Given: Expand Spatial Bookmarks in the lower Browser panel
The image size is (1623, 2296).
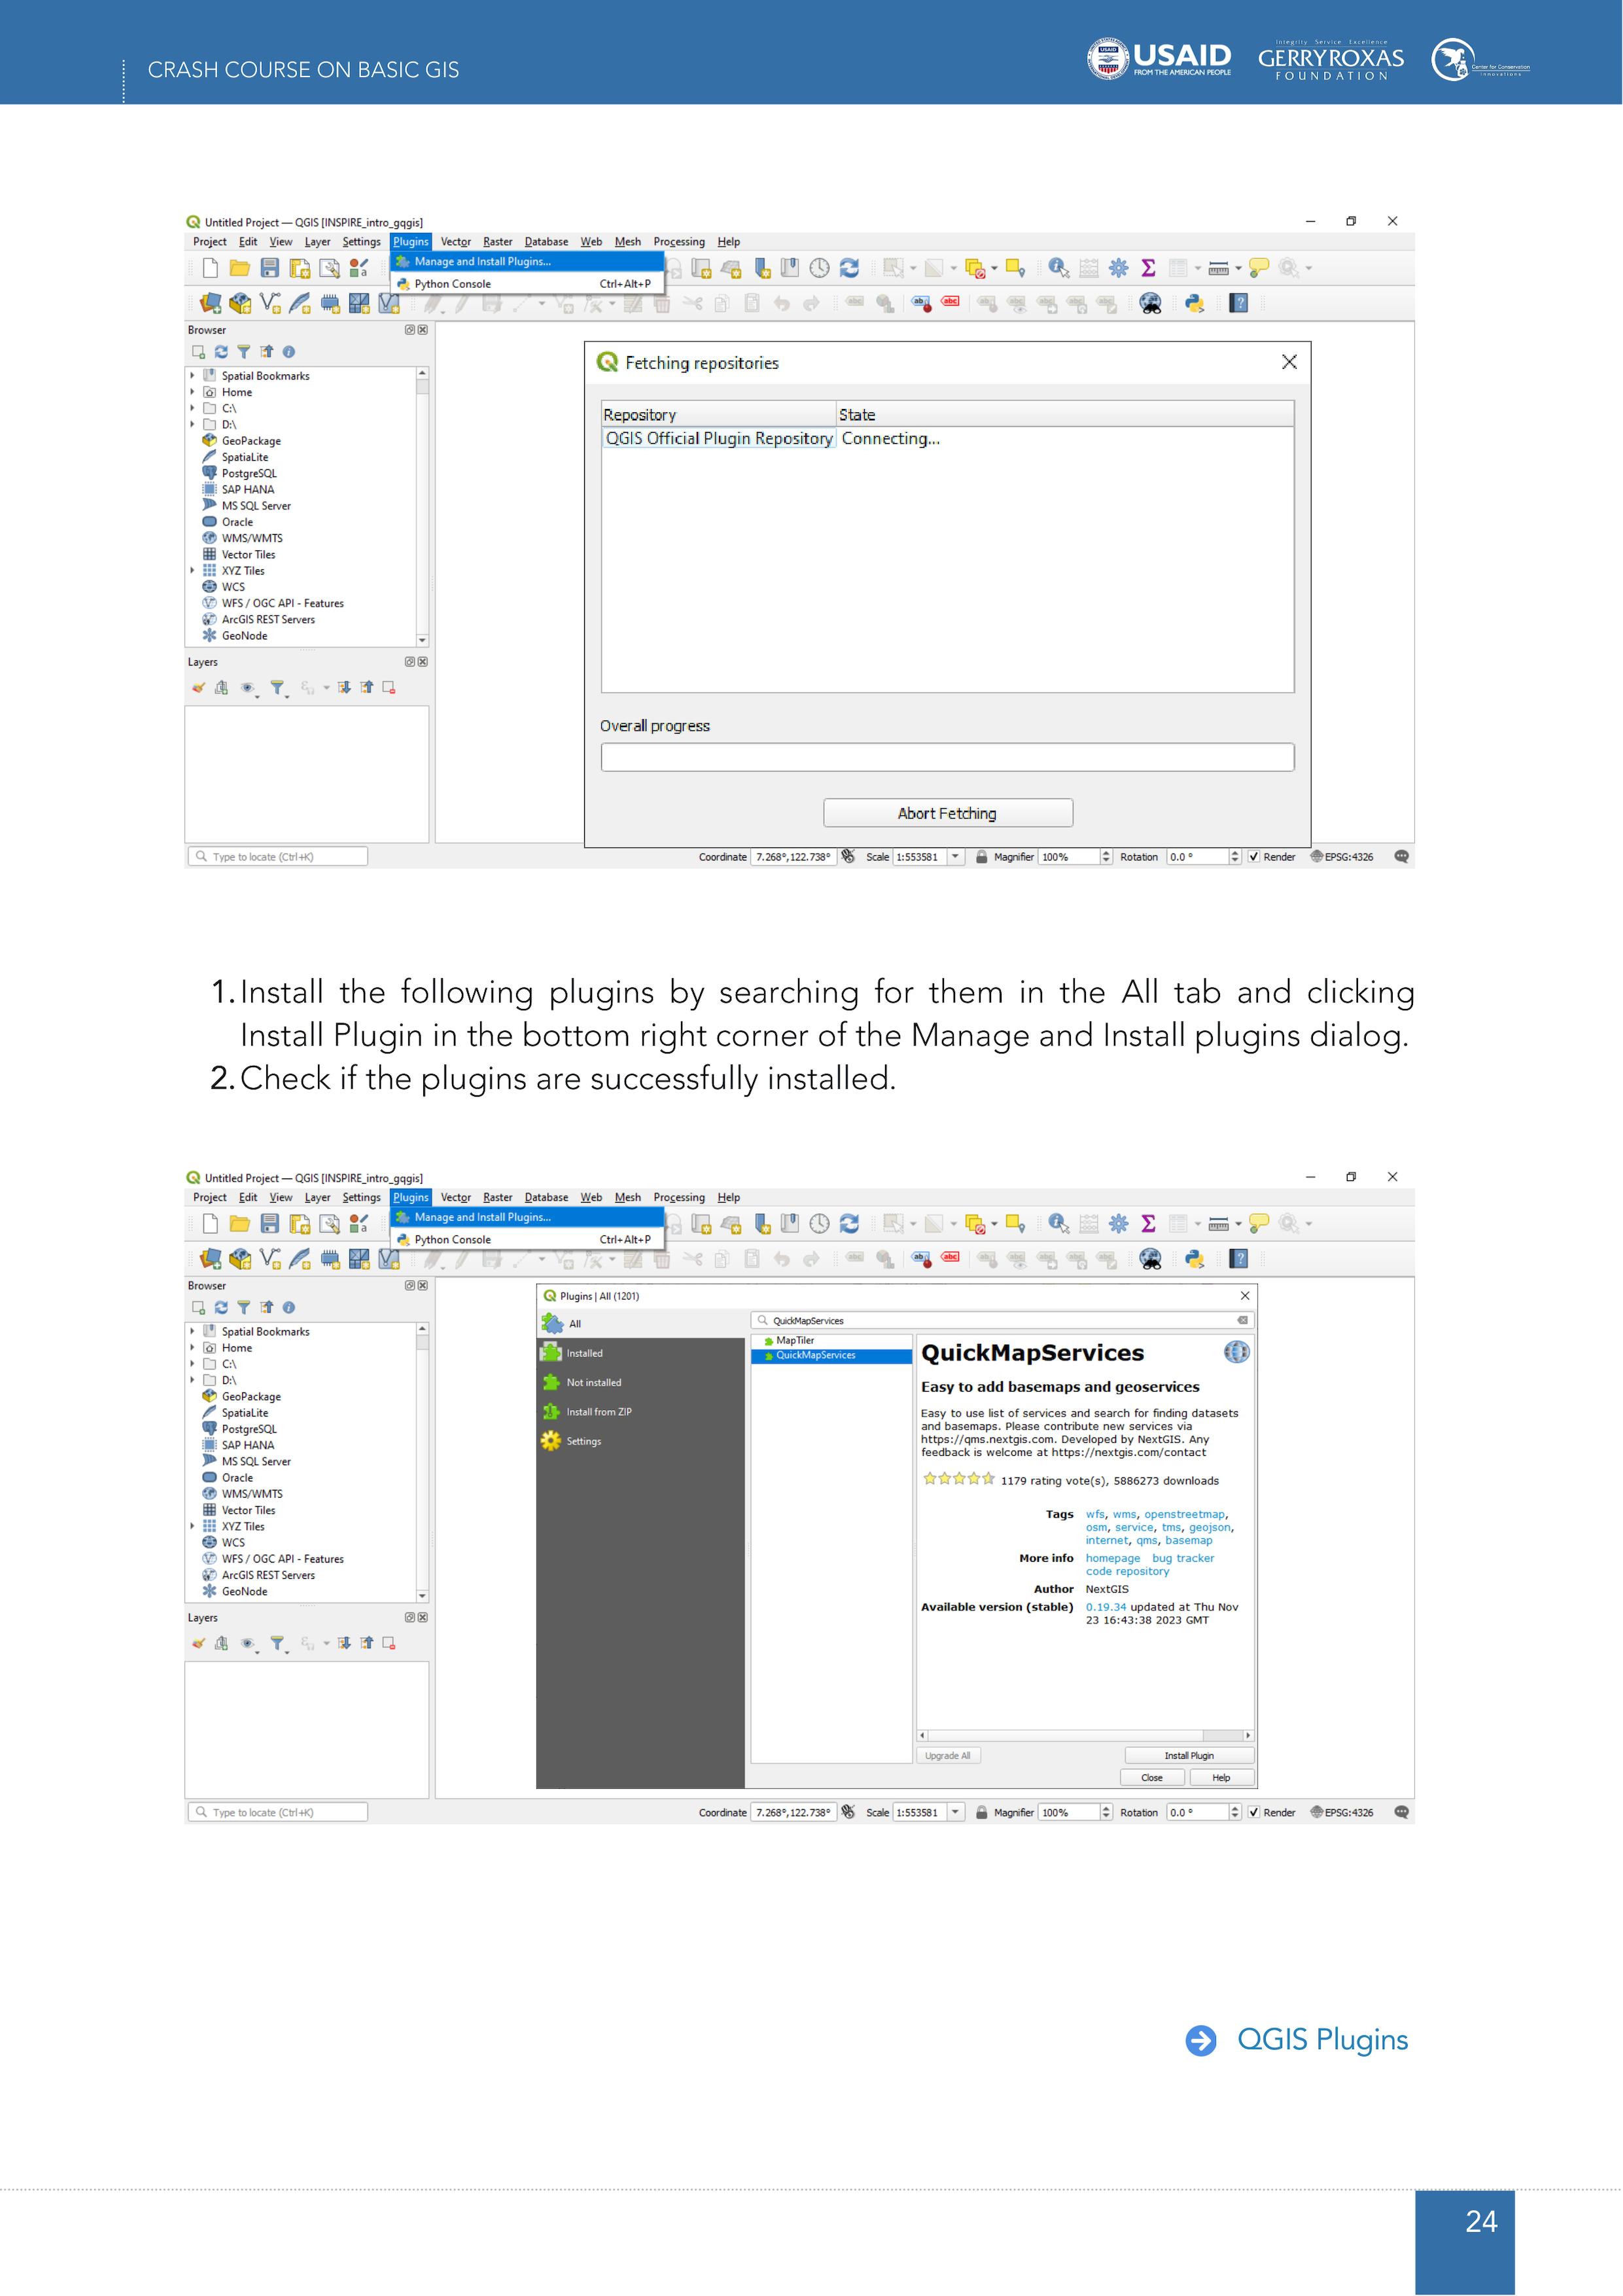Looking at the screenshot, I should (192, 1331).
